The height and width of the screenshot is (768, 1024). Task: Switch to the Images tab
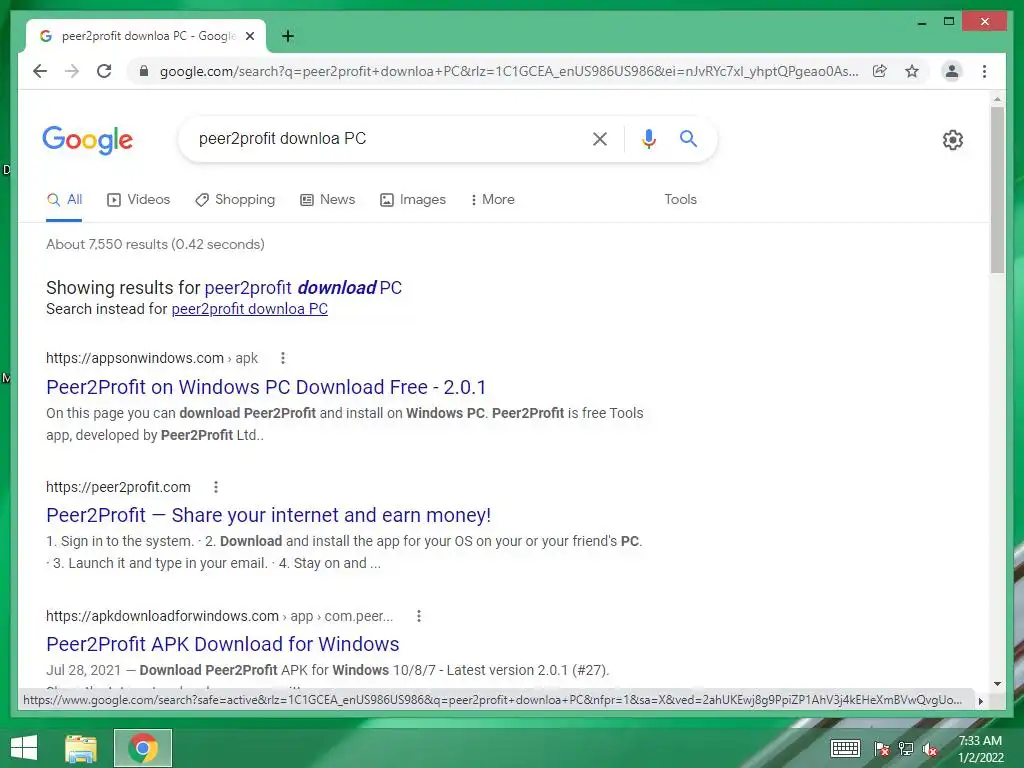point(413,200)
